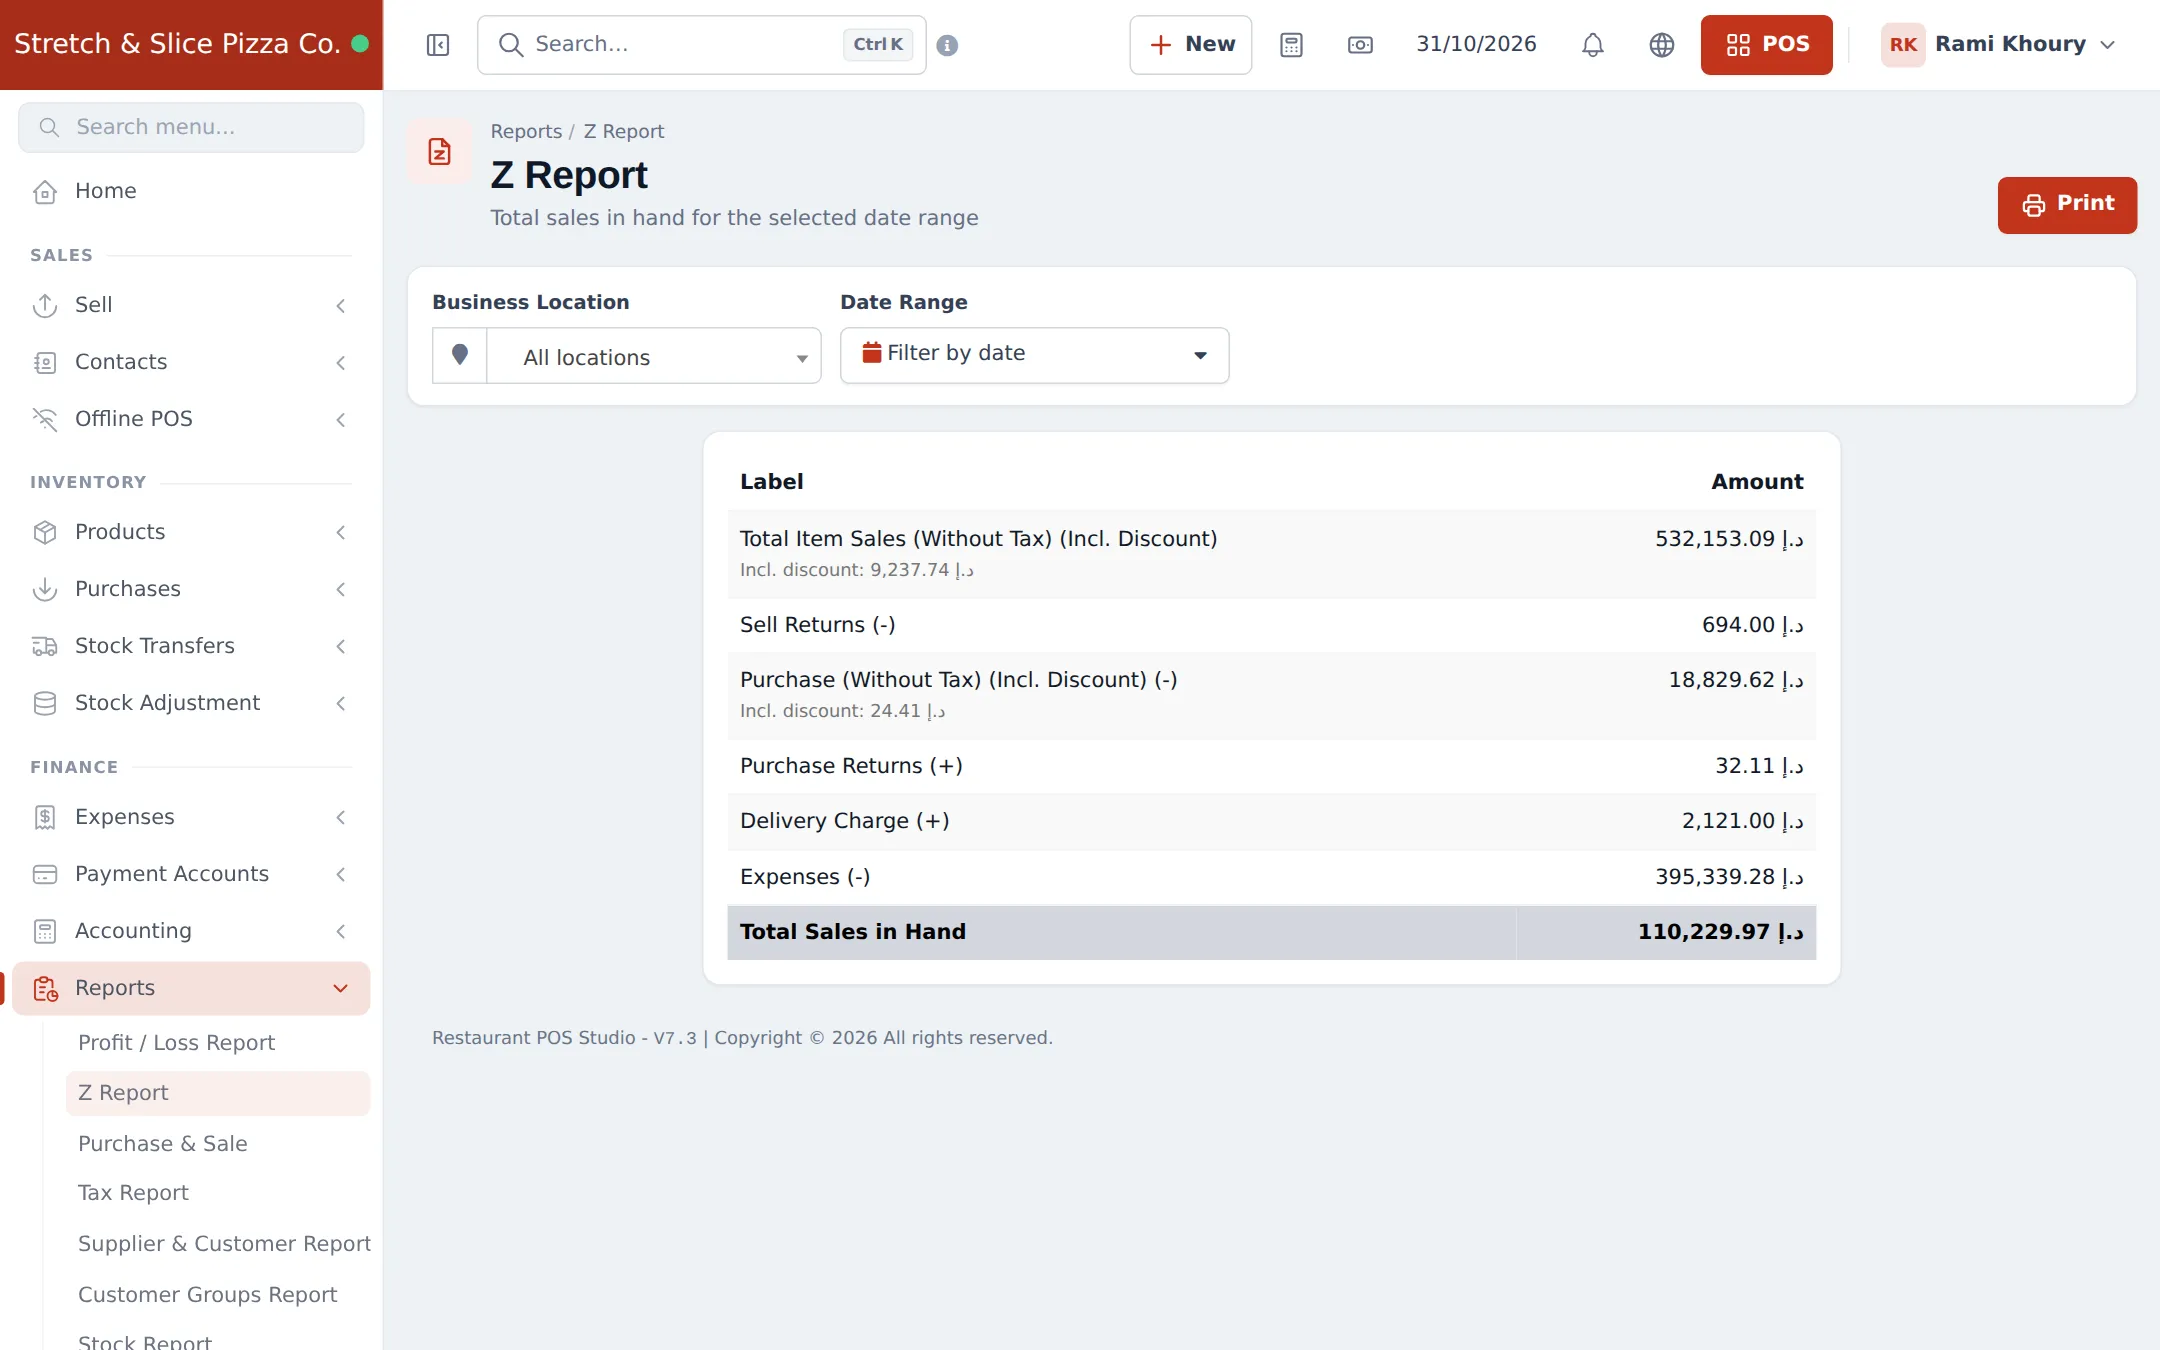Click the cash register icon in the top bar
The image size is (2160, 1350).
(1360, 45)
